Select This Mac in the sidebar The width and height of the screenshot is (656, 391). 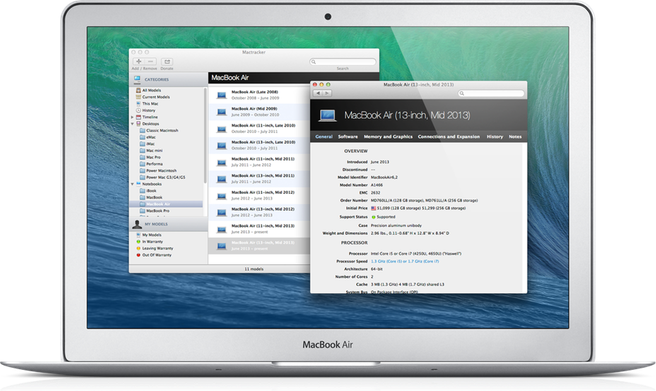point(147,104)
